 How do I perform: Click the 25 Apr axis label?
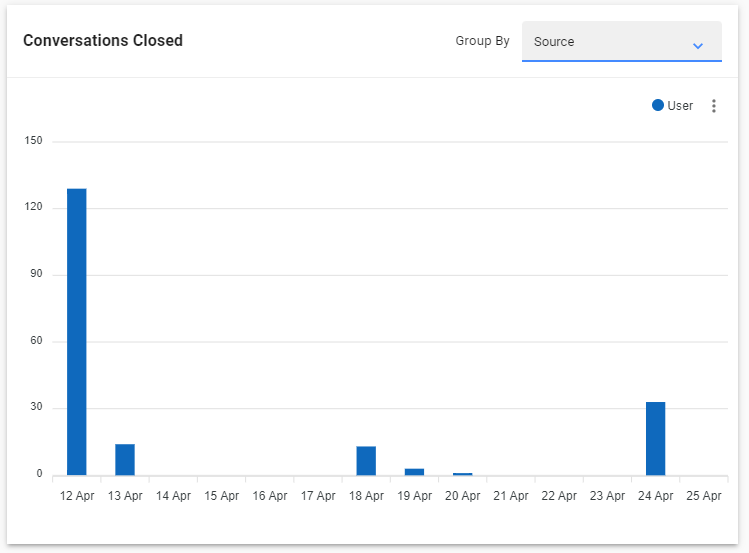(704, 495)
